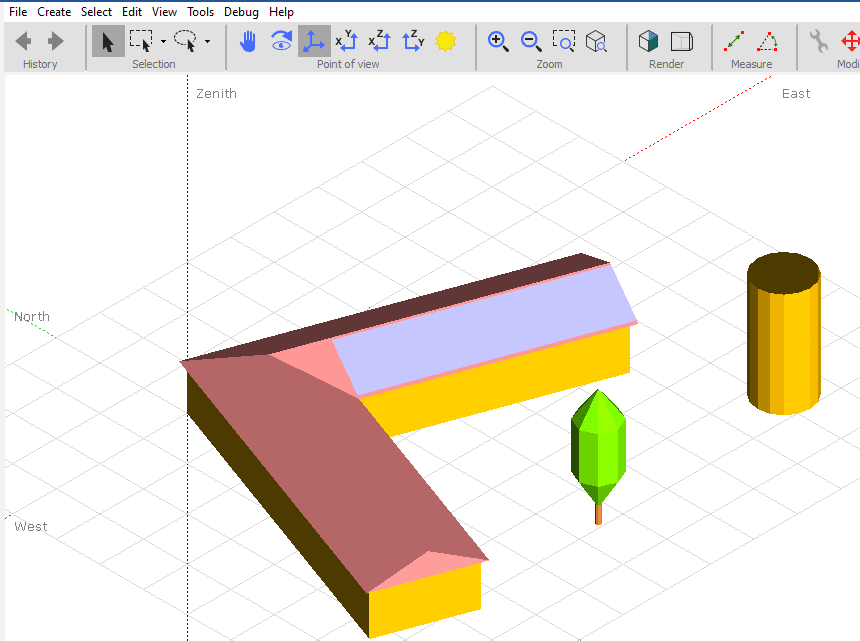Screen dimensions: 860x641
Task: Click the zoom out magnifier
Action: (x=531, y=41)
